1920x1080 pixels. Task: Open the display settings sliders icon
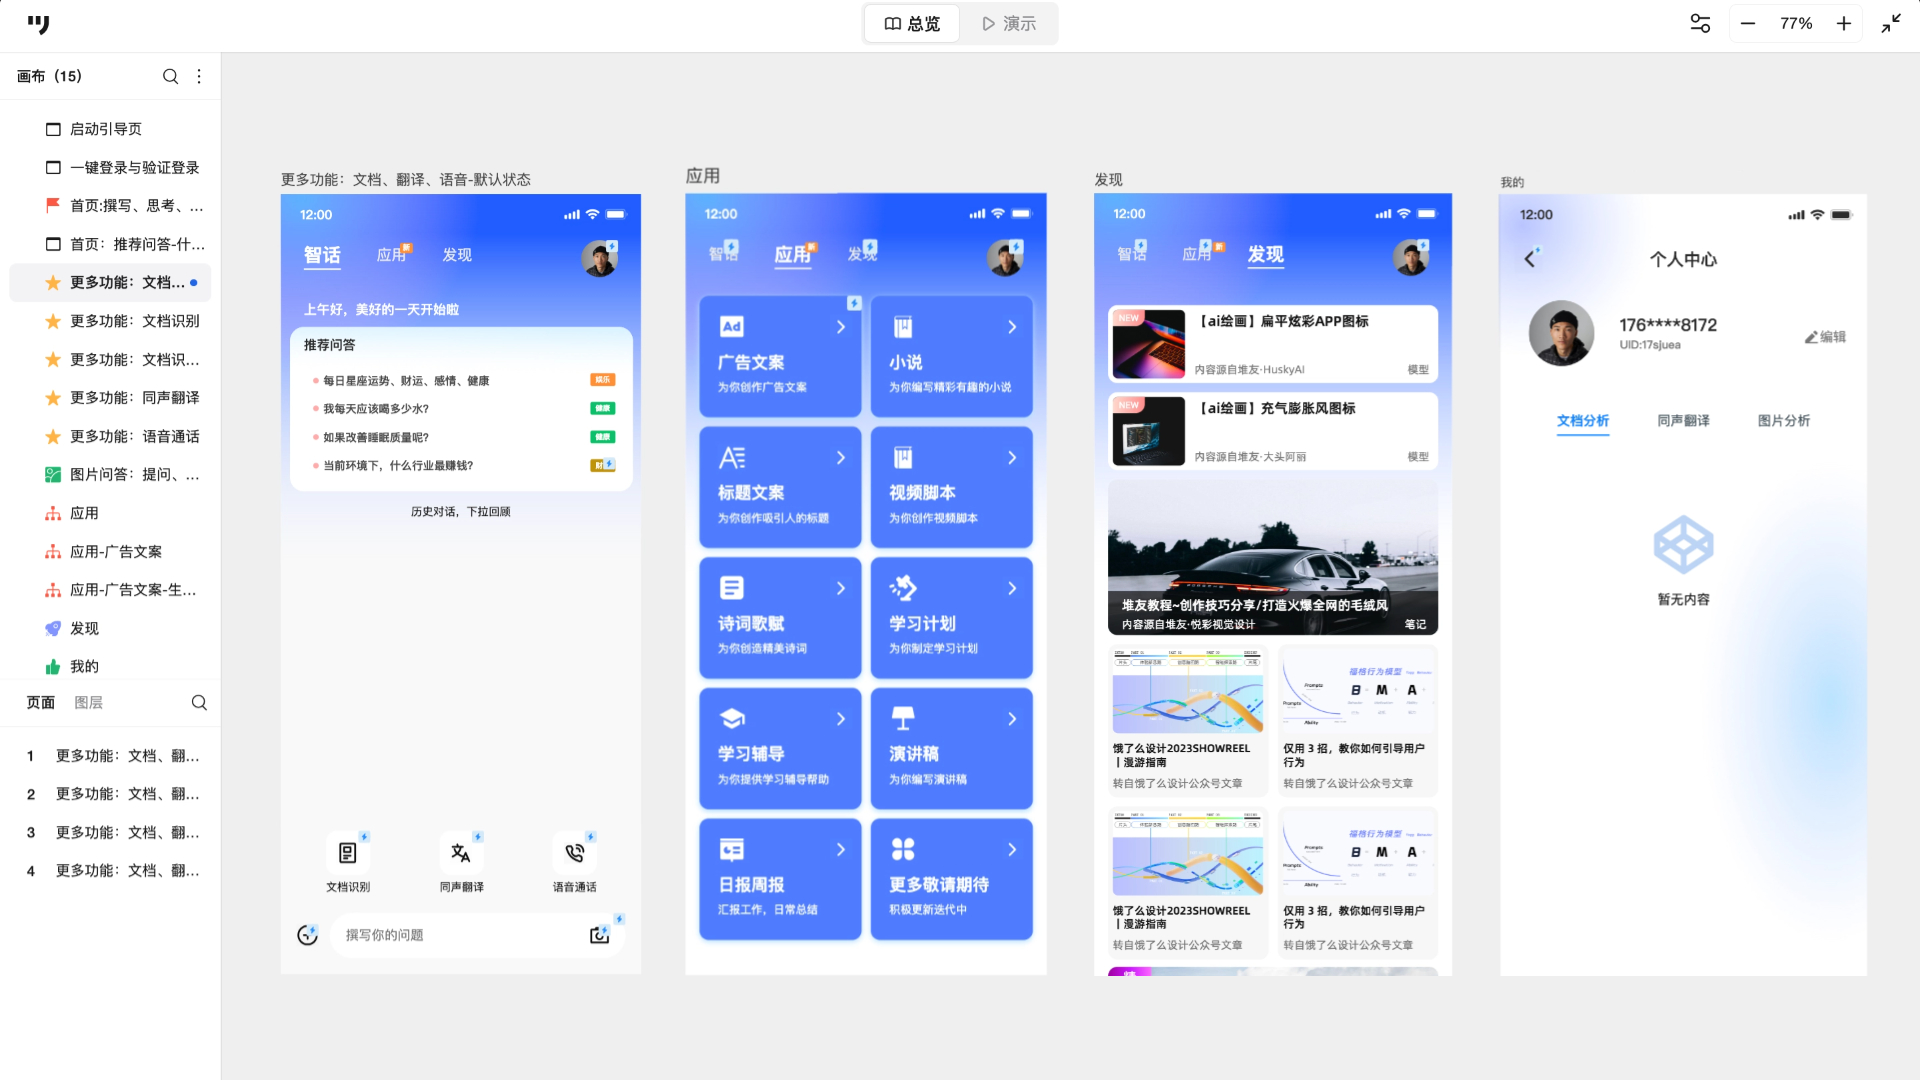(1700, 23)
